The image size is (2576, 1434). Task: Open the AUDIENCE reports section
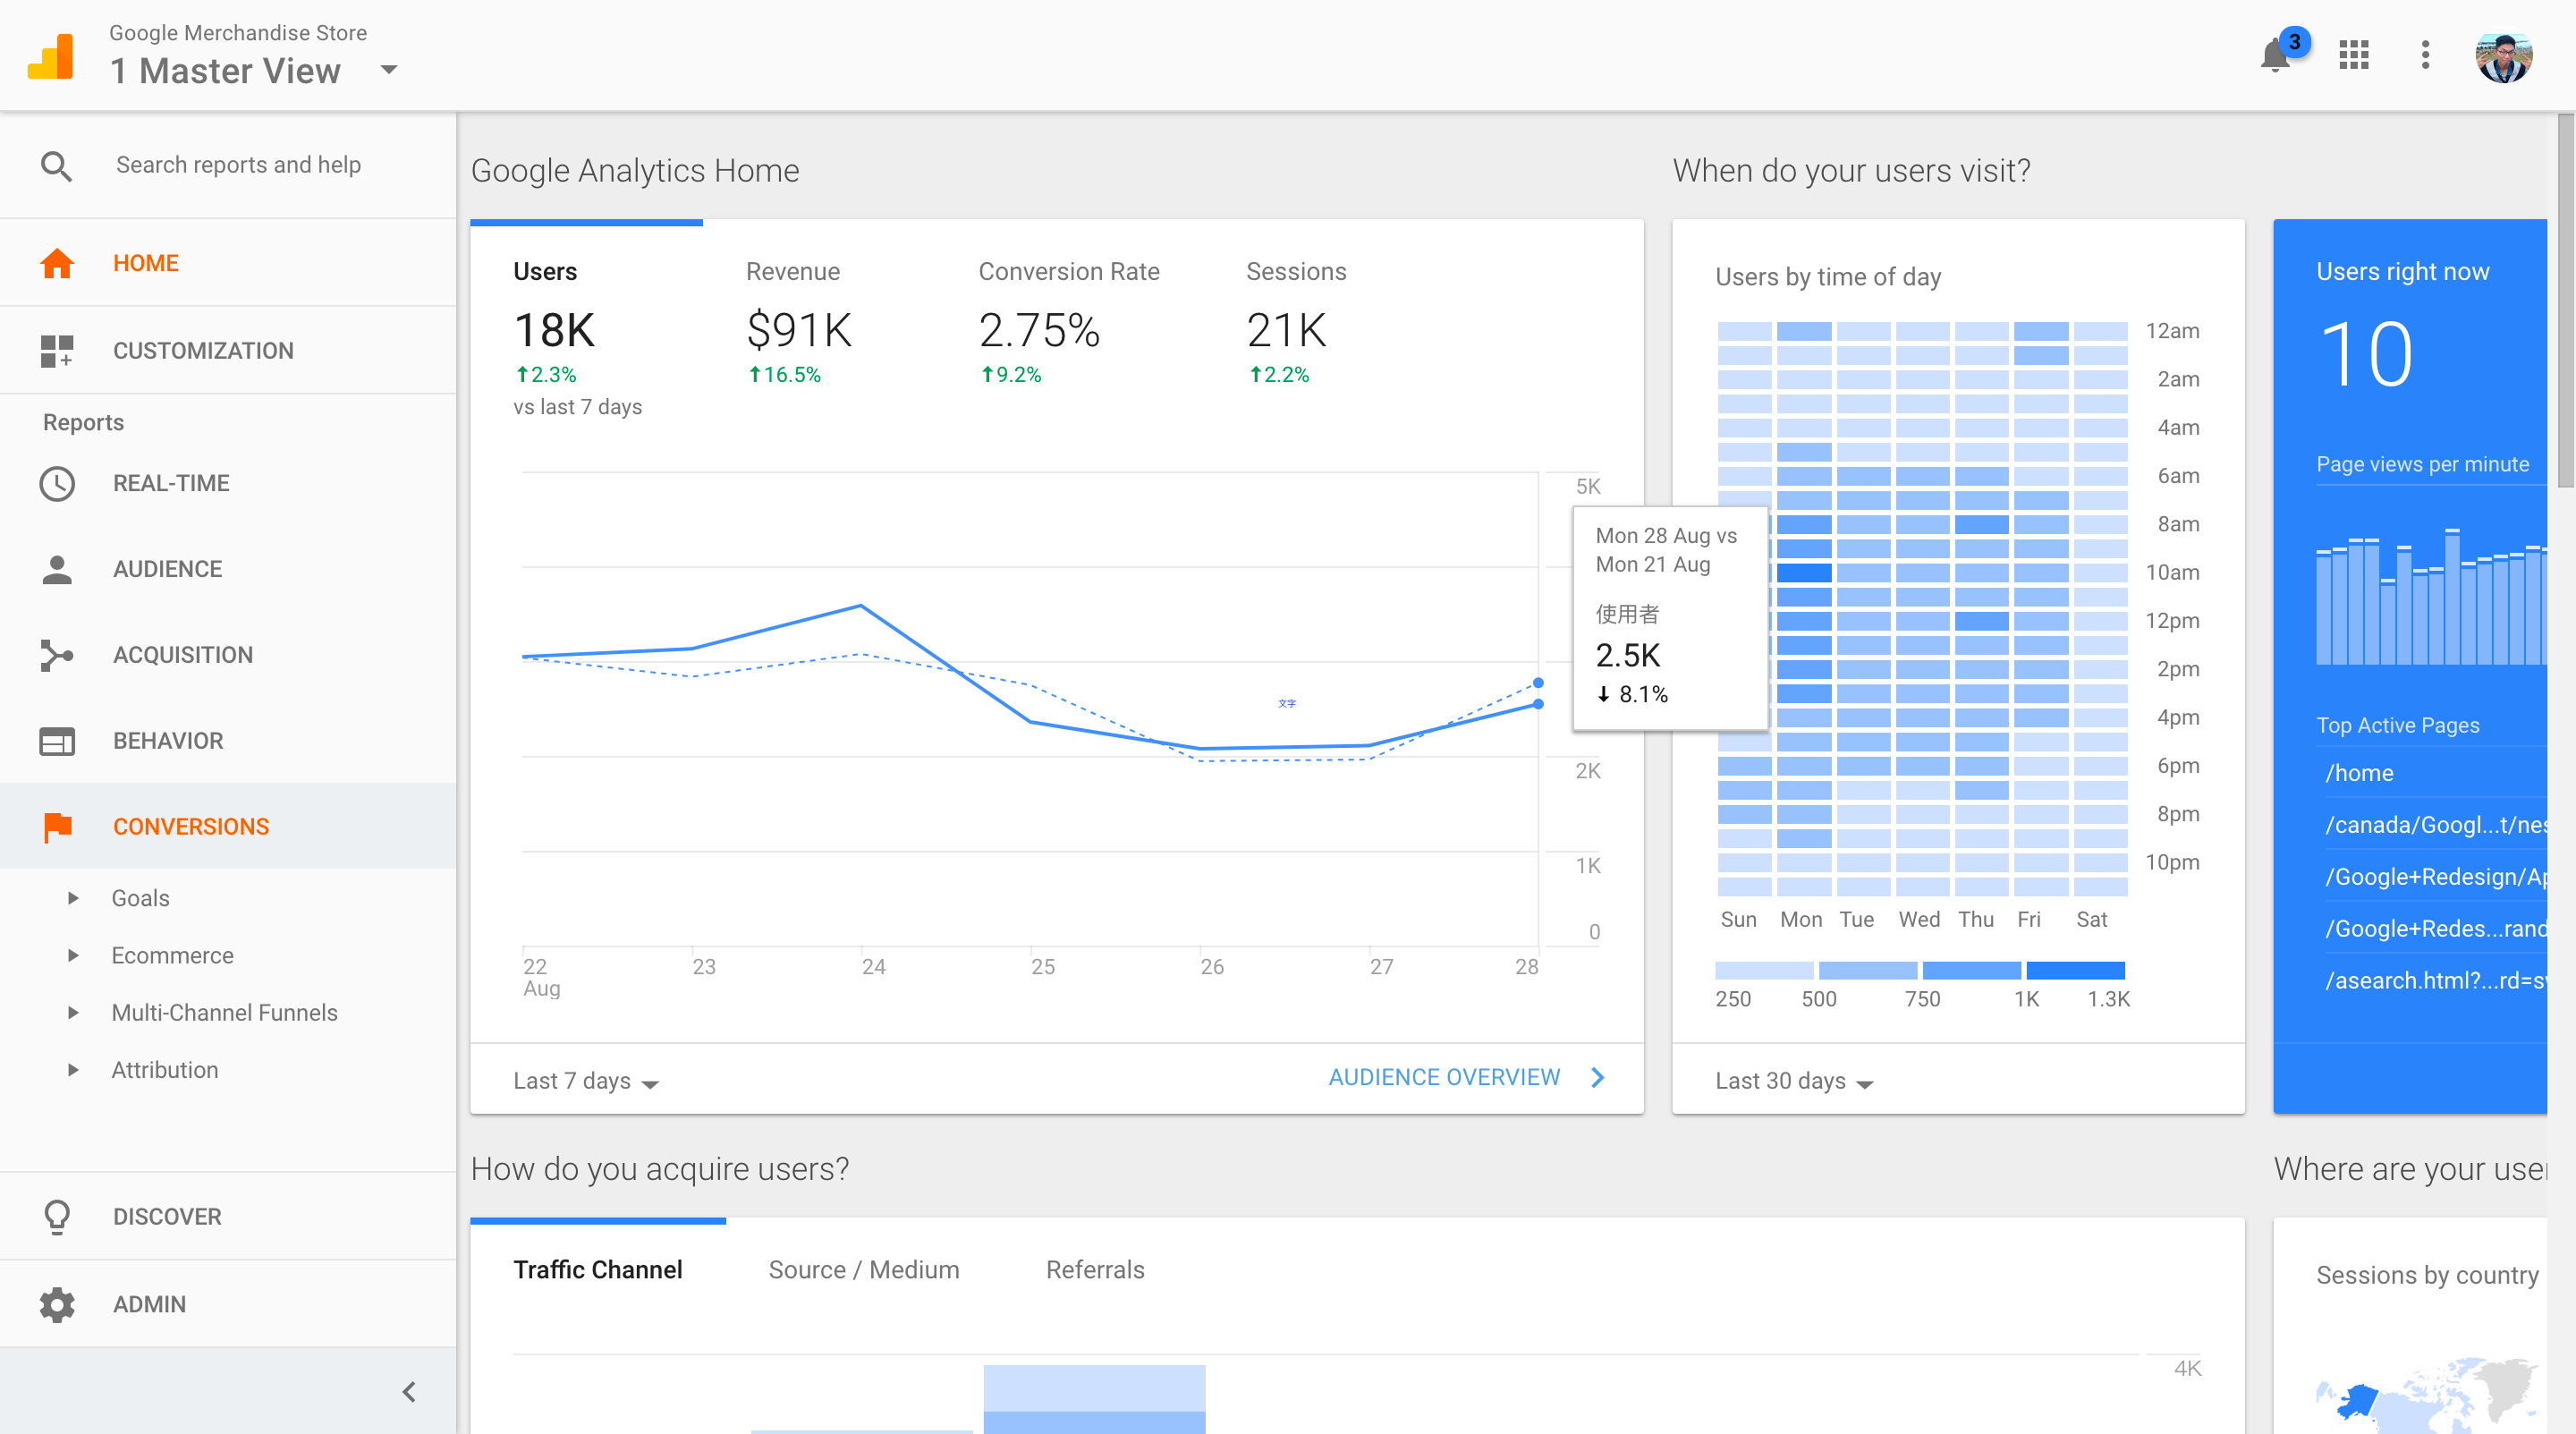[x=228, y=569]
